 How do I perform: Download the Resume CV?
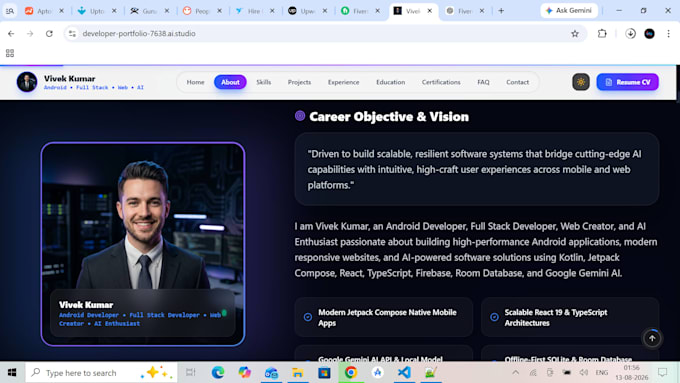click(x=627, y=82)
